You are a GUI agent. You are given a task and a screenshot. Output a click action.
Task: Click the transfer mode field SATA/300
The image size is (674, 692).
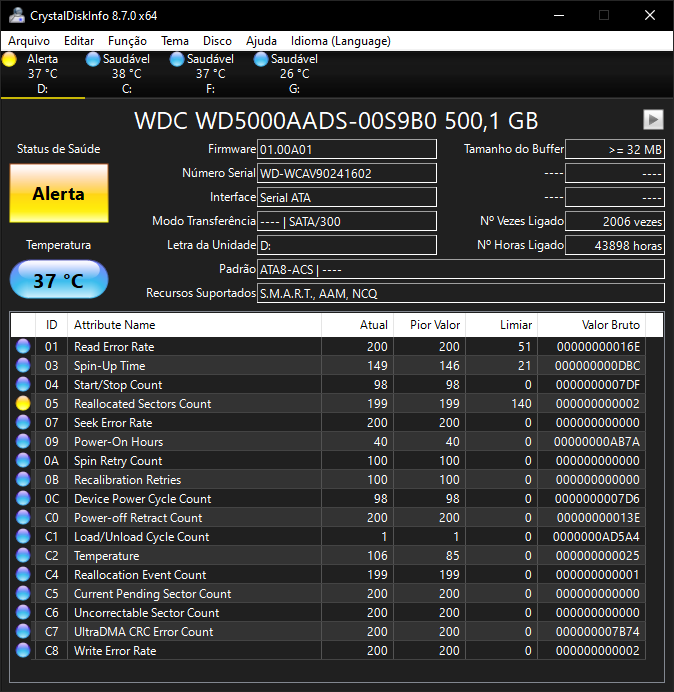point(347,221)
